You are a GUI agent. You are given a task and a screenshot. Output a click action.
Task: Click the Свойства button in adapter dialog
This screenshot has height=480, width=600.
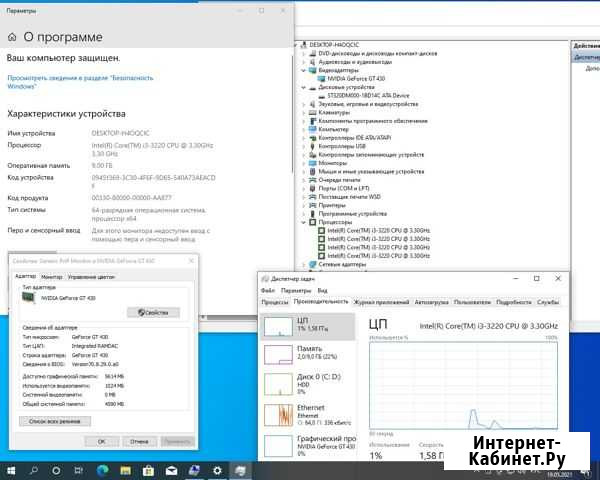153,313
